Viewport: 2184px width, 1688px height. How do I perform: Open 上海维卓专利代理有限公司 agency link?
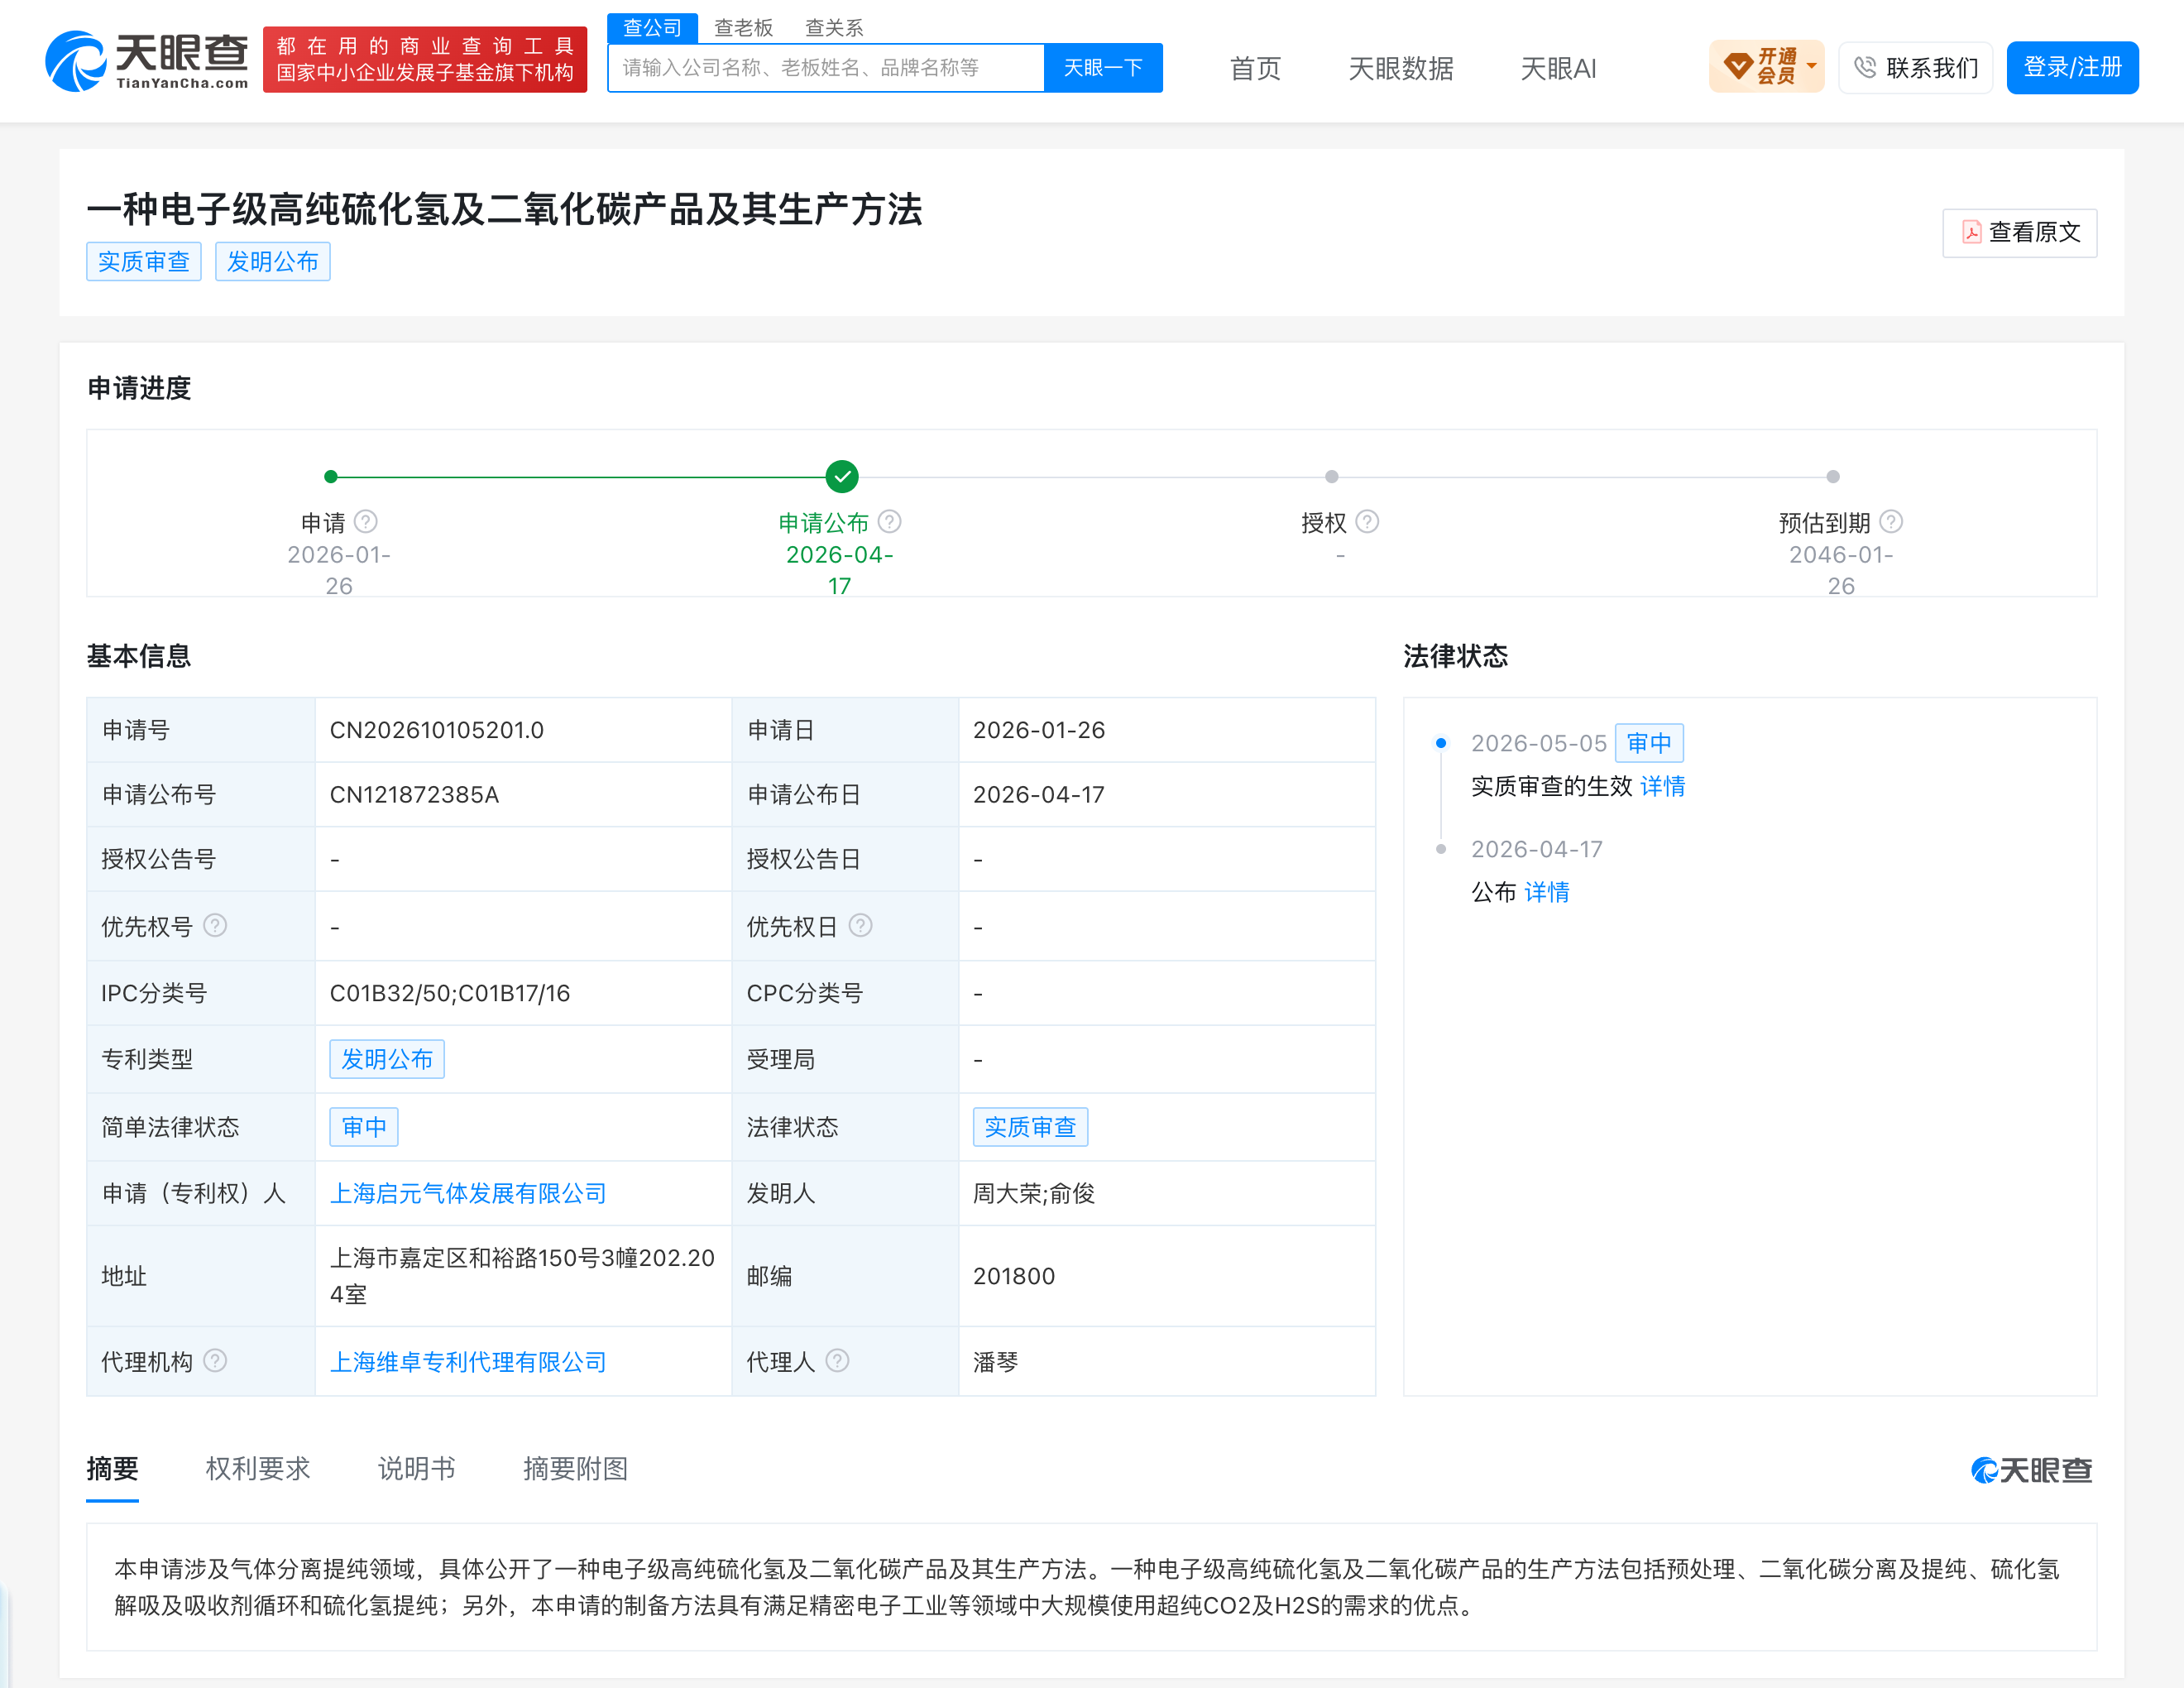point(468,1361)
